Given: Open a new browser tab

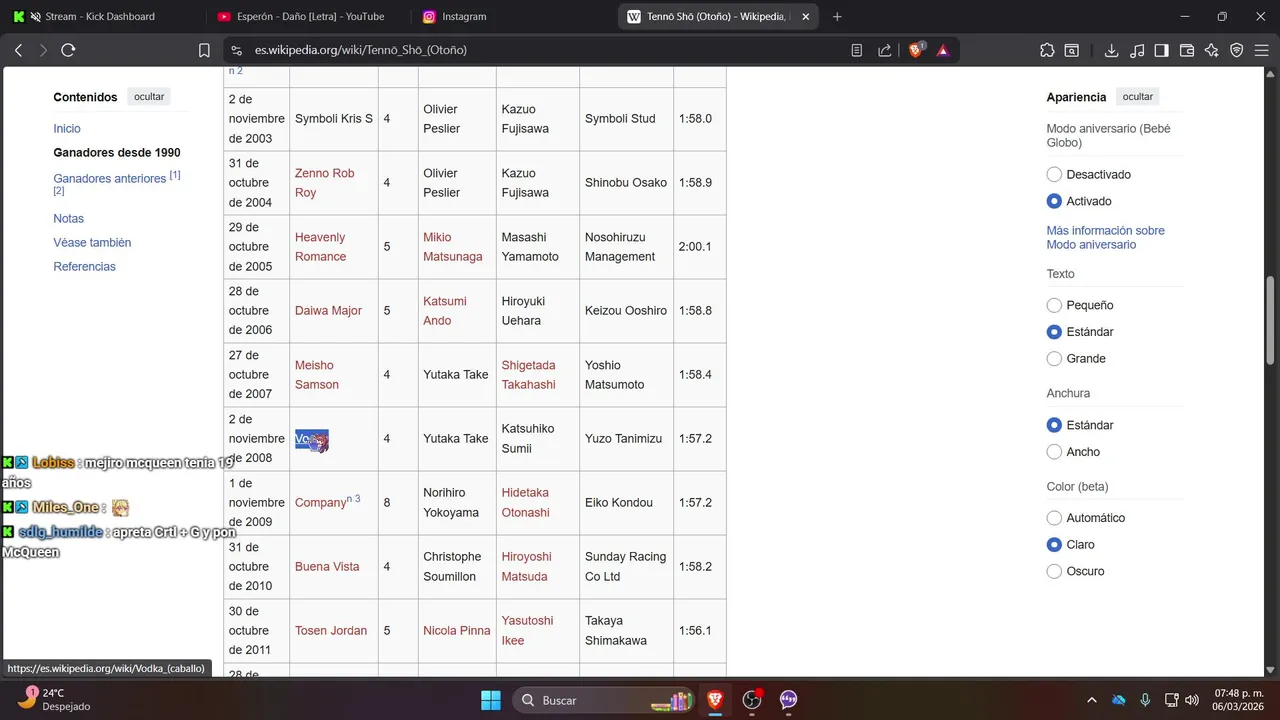Looking at the screenshot, I should (837, 16).
